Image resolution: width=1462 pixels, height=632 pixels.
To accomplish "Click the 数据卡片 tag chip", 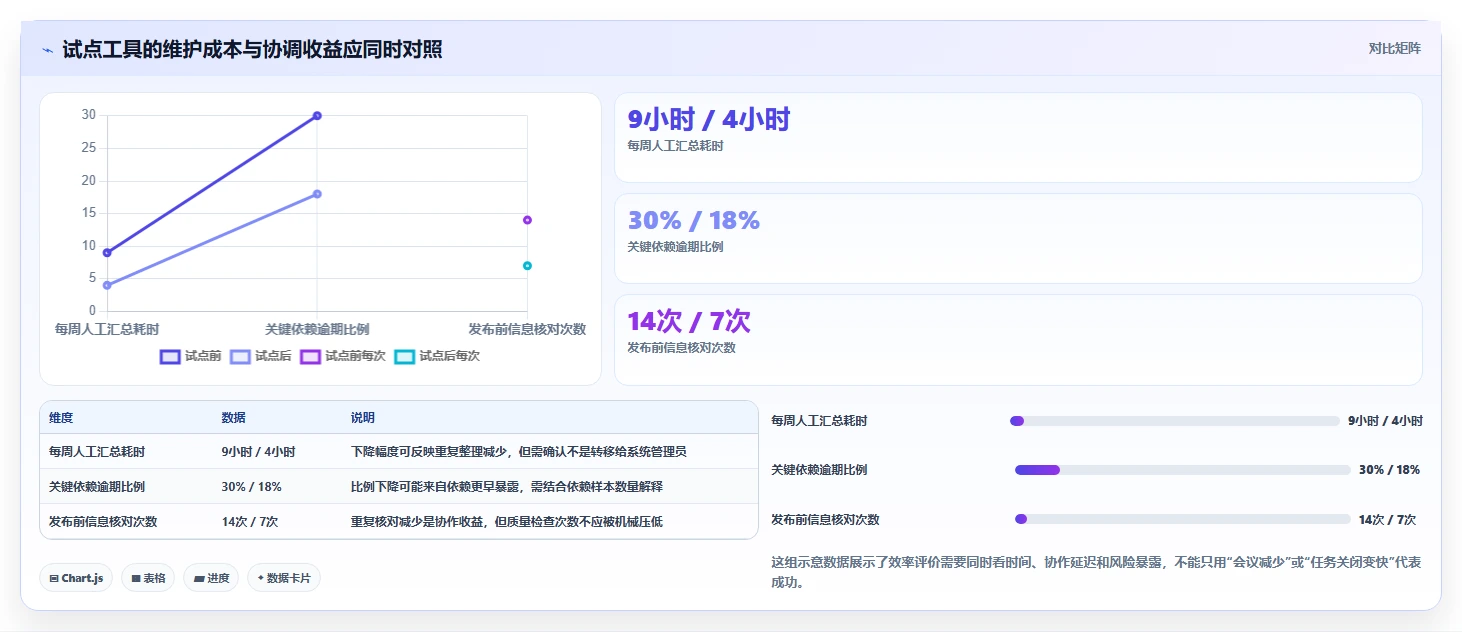I will coord(284,578).
